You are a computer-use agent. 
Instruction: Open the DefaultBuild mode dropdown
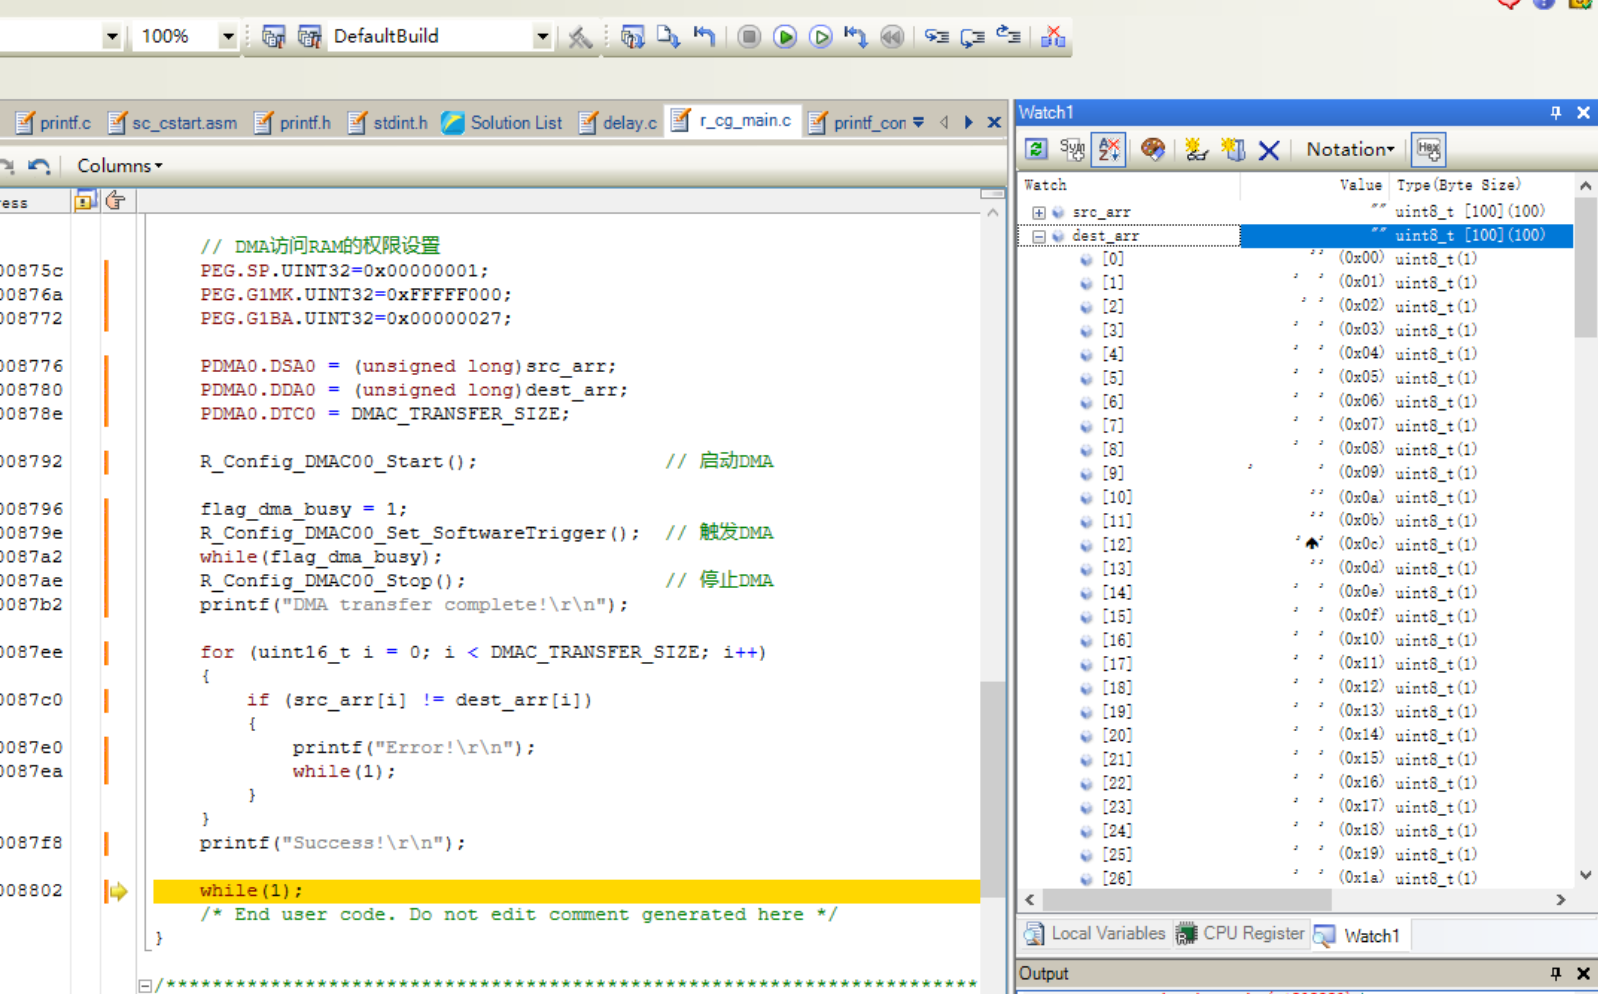click(542, 37)
